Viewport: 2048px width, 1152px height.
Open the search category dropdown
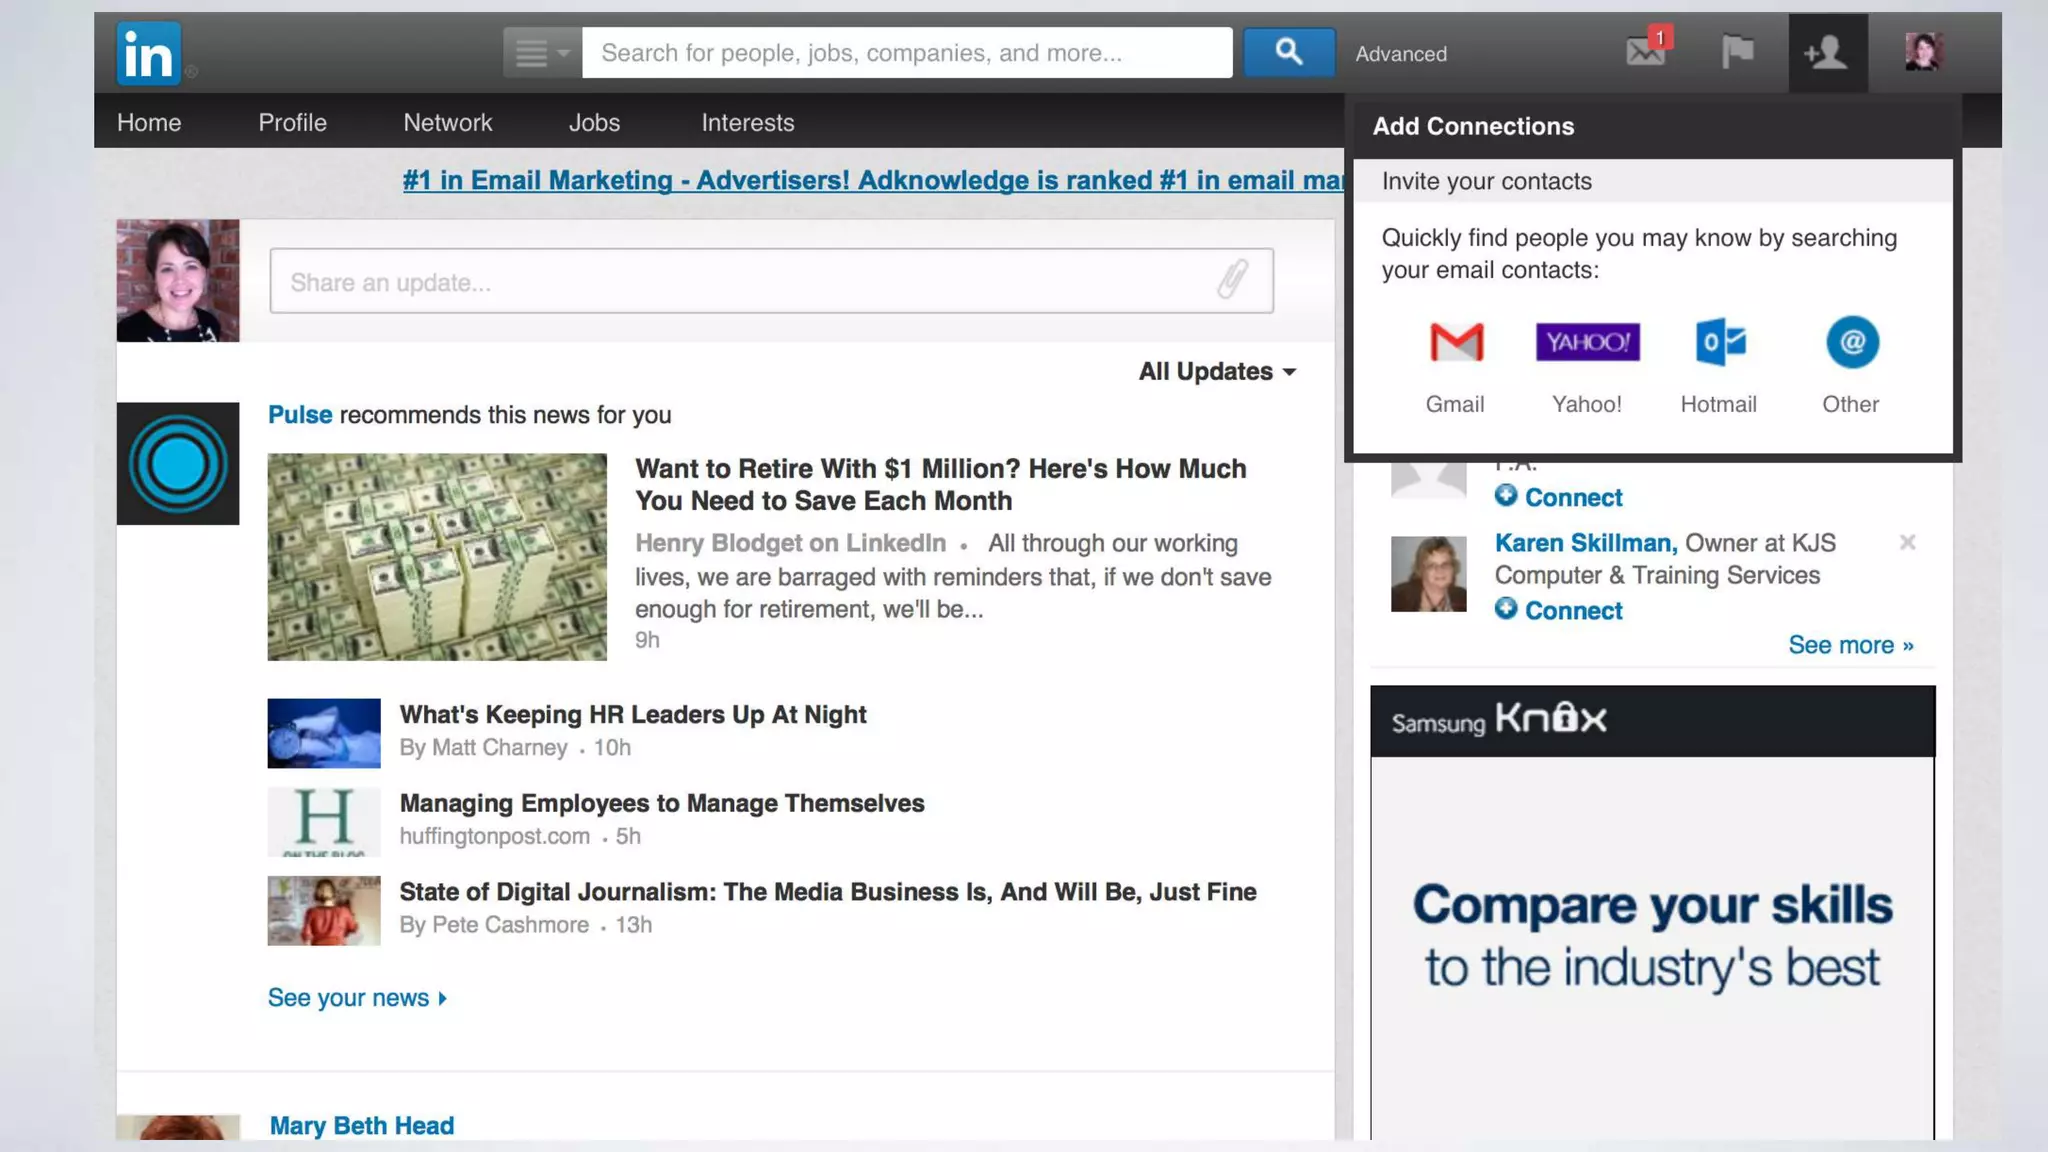pyautogui.click(x=541, y=52)
